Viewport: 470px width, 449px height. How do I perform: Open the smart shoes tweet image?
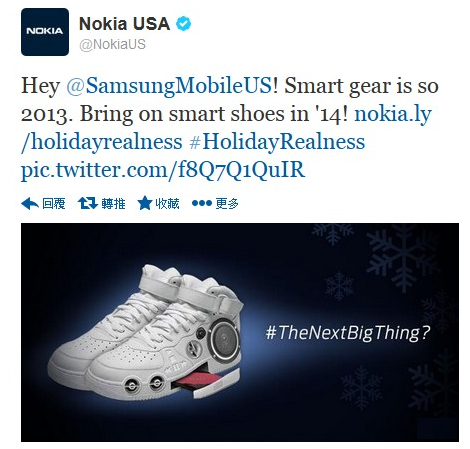tap(240, 332)
